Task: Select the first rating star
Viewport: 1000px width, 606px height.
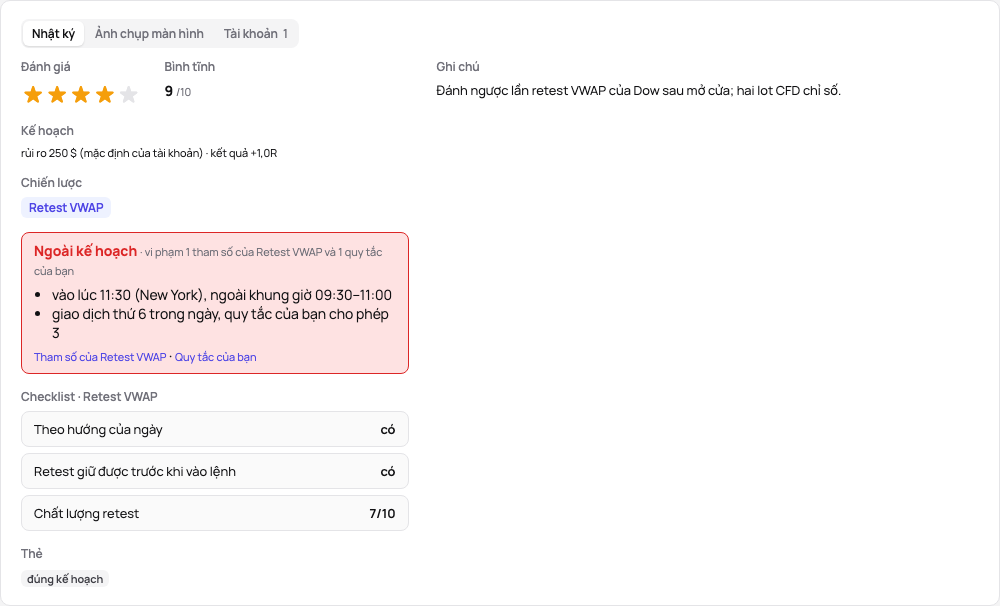Action: [x=33, y=94]
